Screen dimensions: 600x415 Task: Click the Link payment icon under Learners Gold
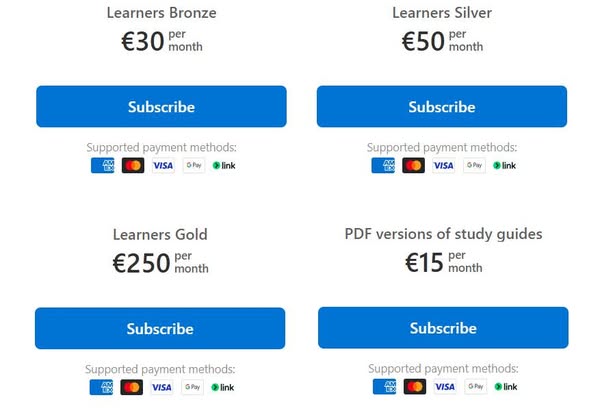pos(222,387)
